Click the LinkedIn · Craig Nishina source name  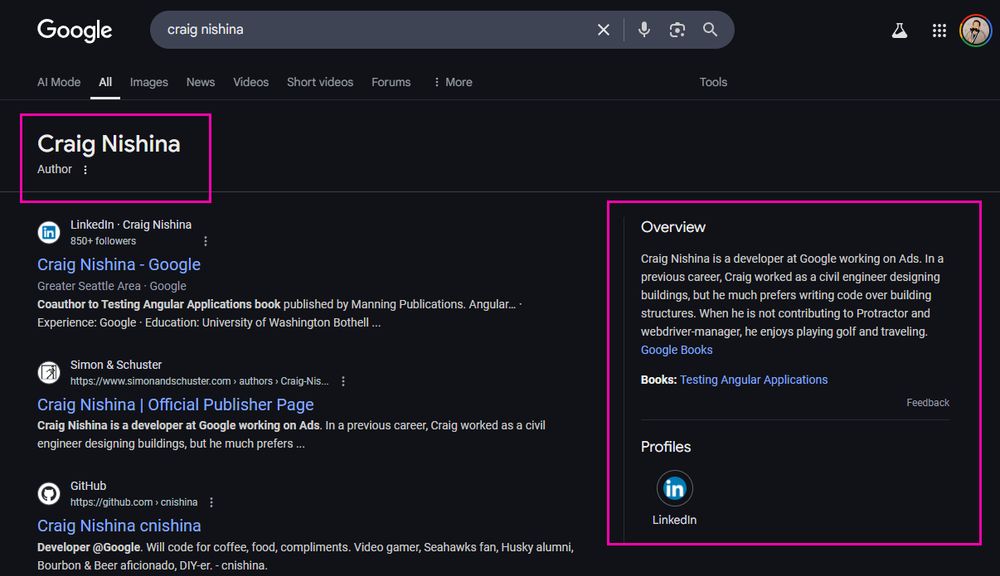pyautogui.click(x=131, y=225)
